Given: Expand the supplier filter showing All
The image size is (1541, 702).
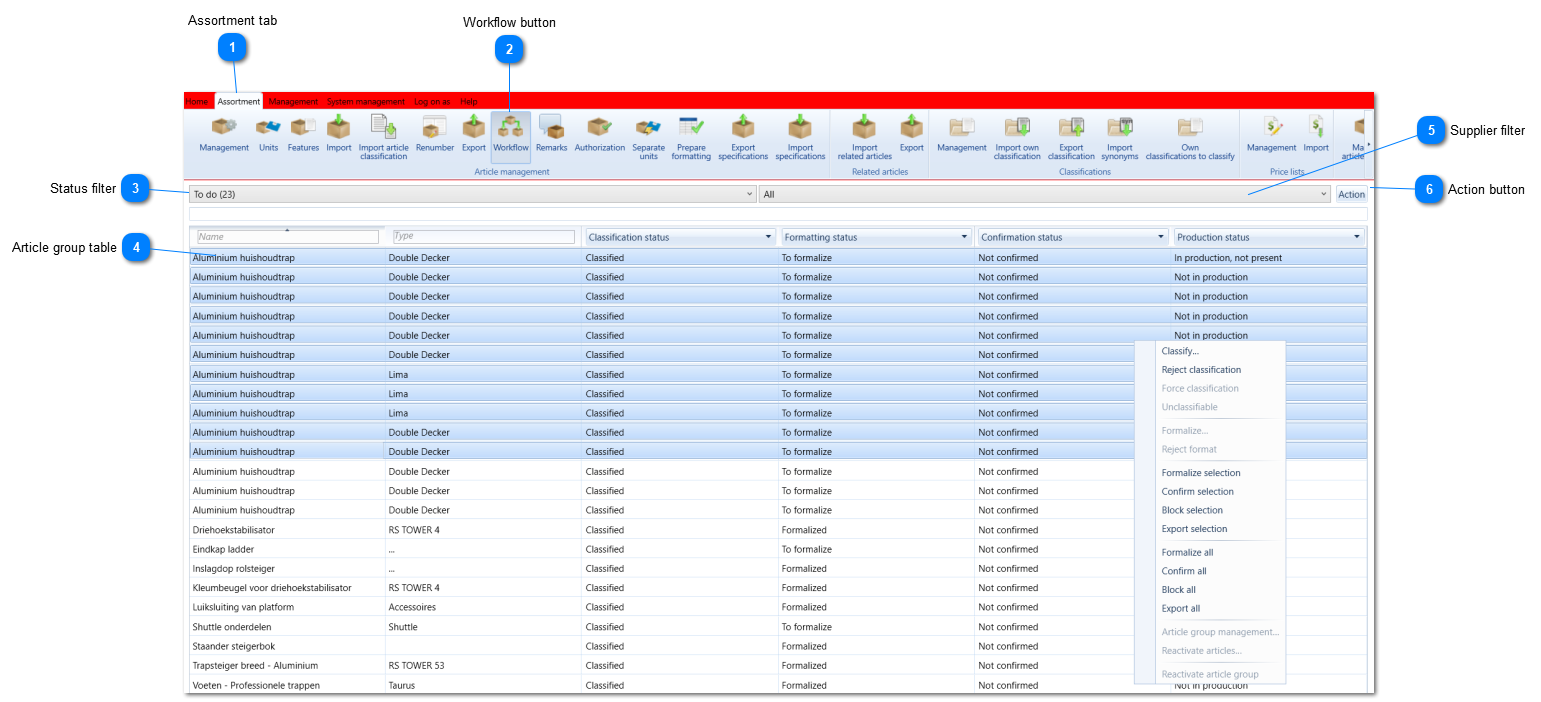Looking at the screenshot, I should [x=1045, y=194].
